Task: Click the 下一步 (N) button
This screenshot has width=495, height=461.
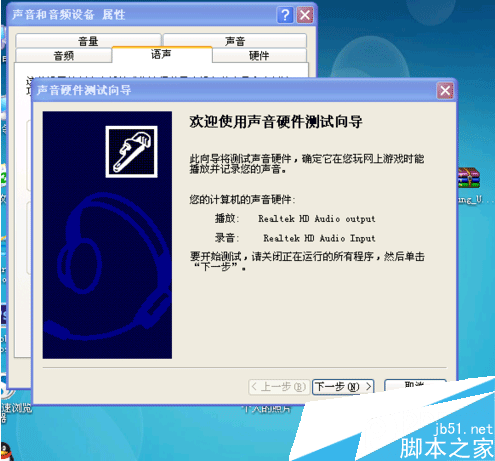Action: click(x=343, y=387)
